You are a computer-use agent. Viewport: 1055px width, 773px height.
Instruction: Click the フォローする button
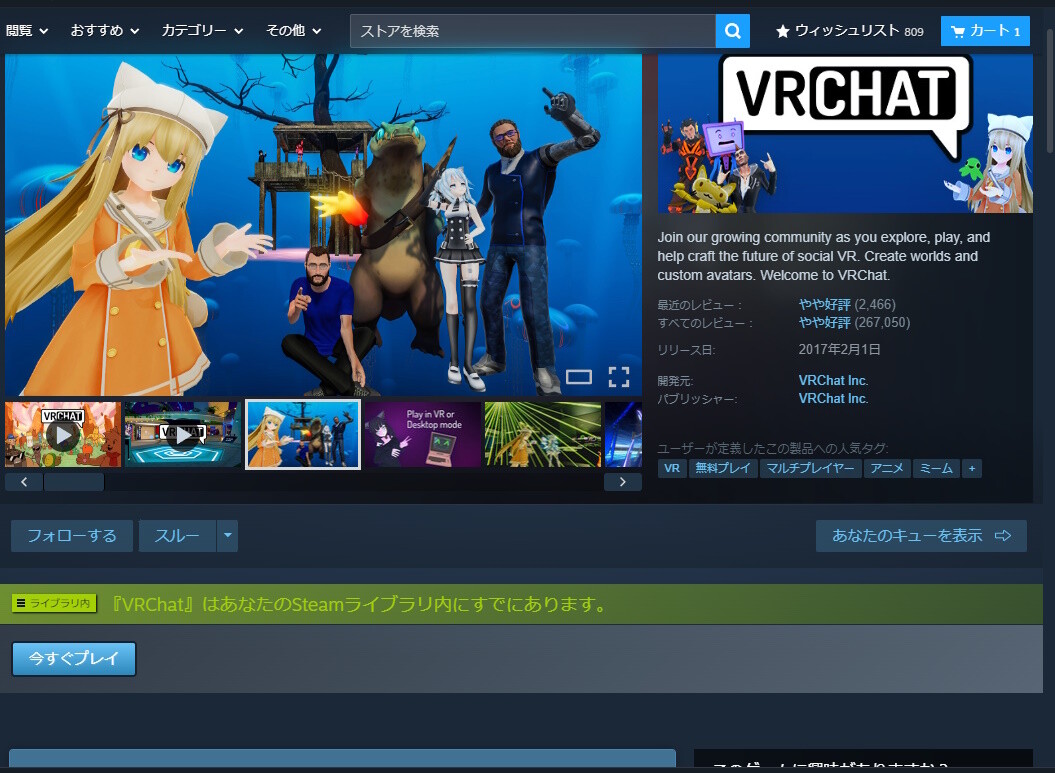tap(72, 536)
